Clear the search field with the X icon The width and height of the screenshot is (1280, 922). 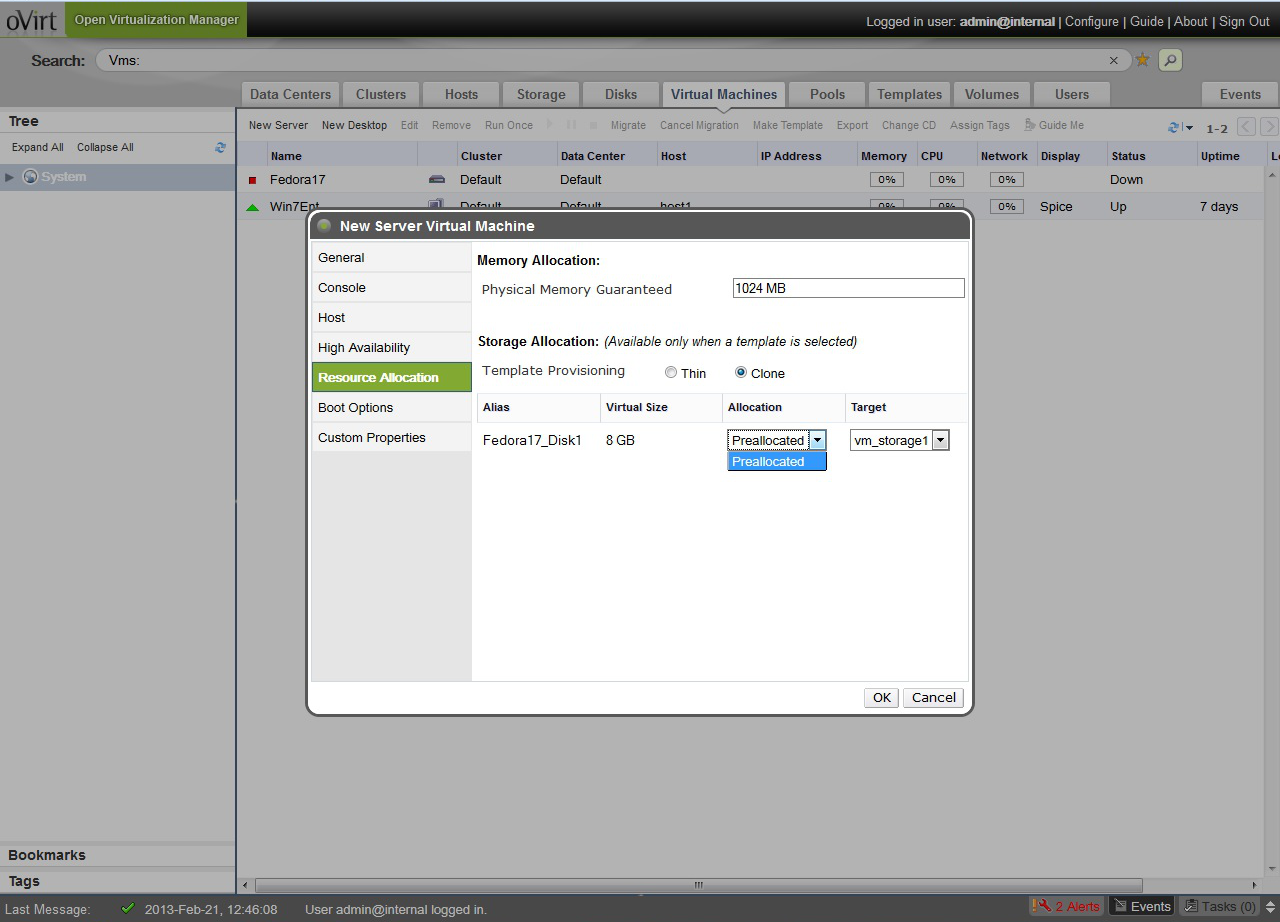point(1114,61)
